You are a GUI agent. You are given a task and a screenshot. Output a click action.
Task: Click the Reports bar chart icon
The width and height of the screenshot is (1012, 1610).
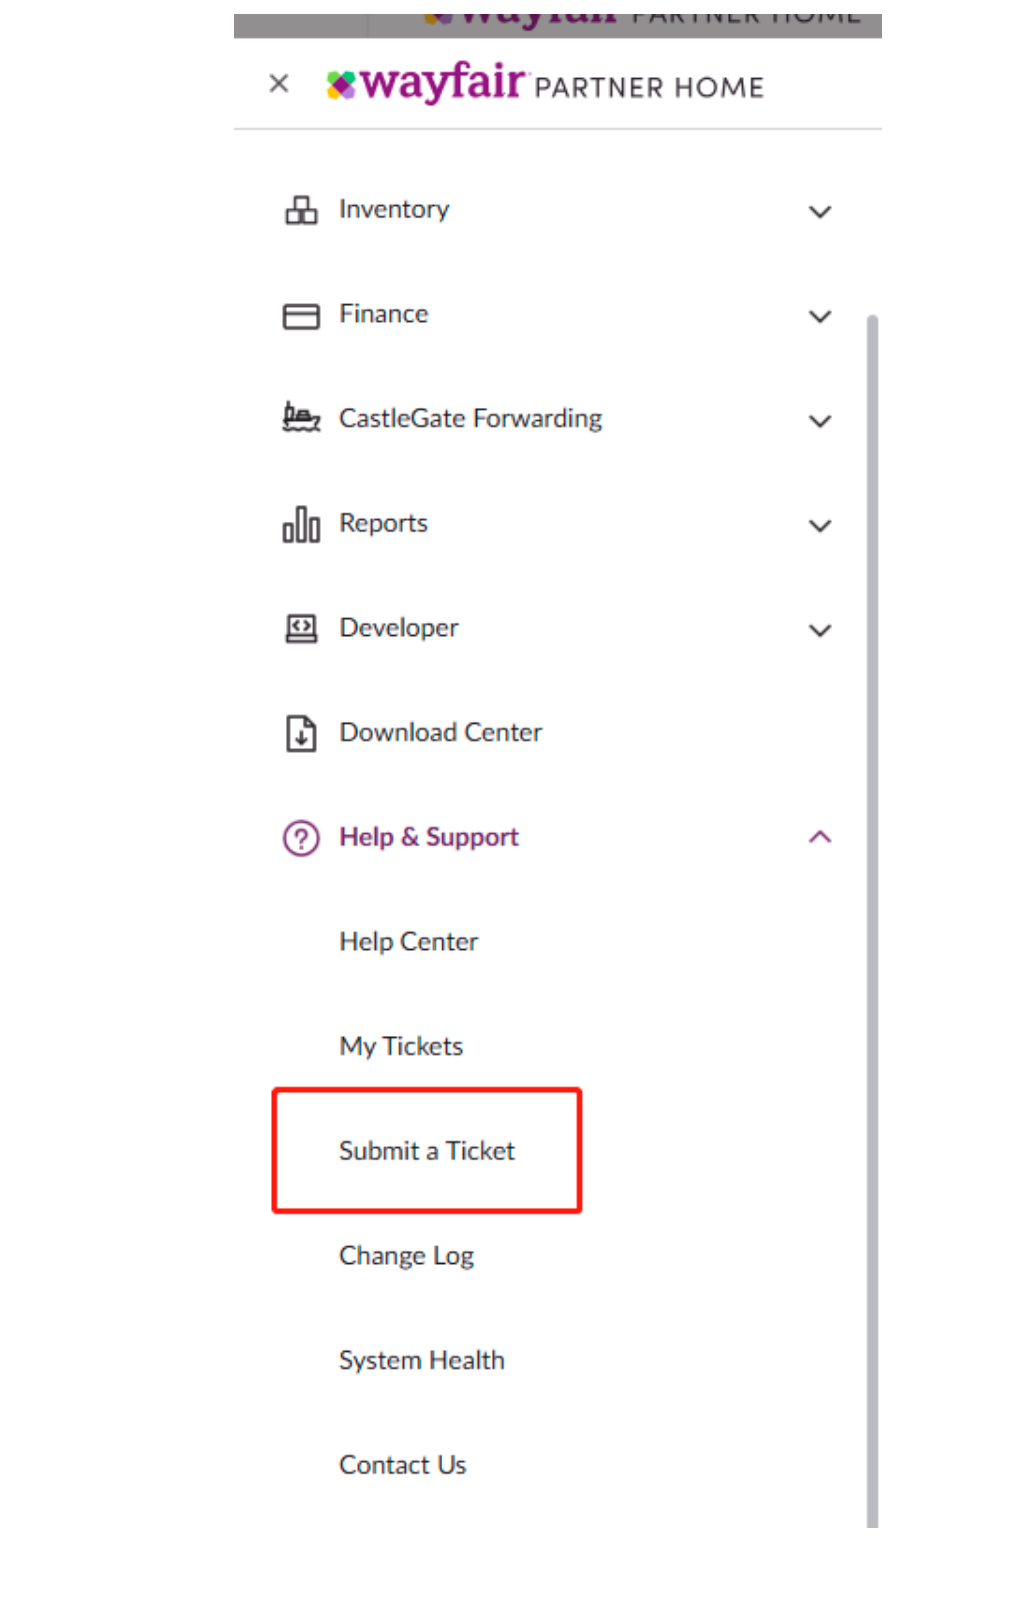point(301,524)
